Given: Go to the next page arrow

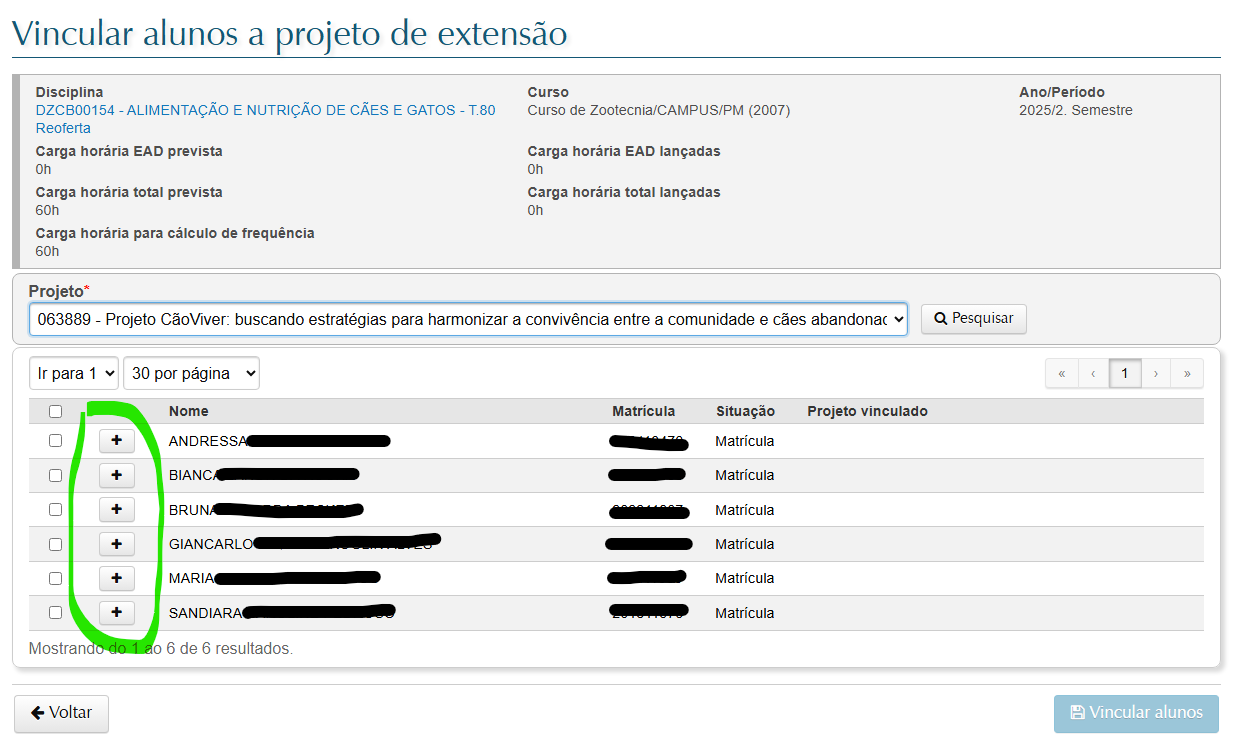Looking at the screenshot, I should click(x=1156, y=374).
